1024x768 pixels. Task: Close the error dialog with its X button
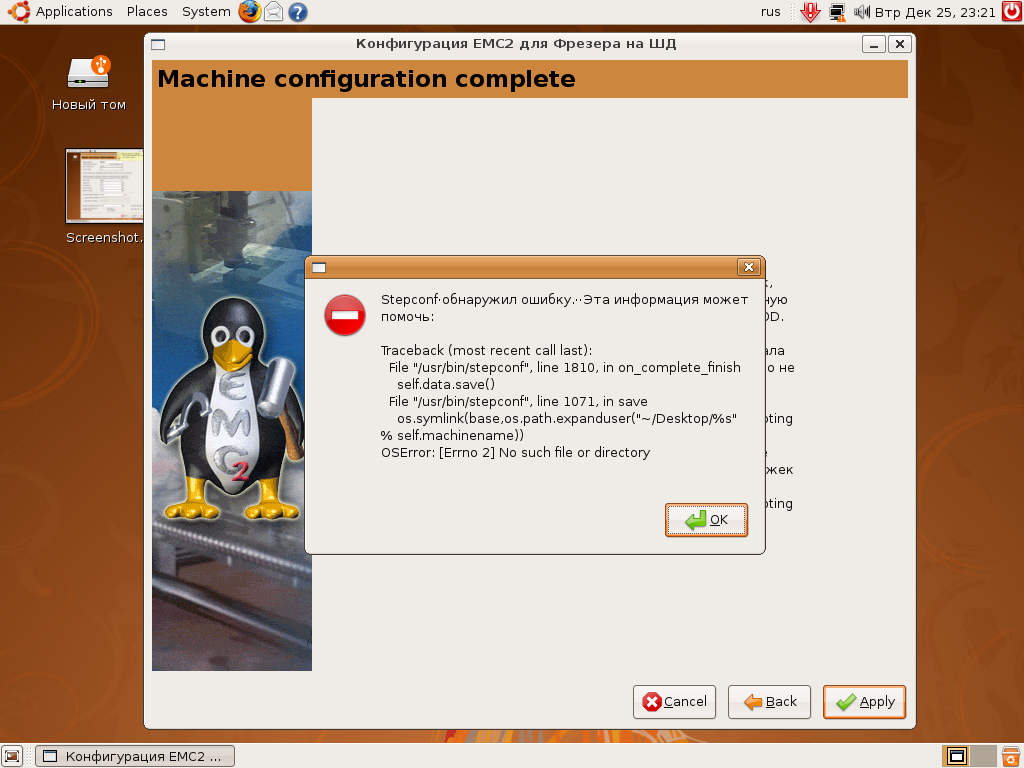[749, 267]
